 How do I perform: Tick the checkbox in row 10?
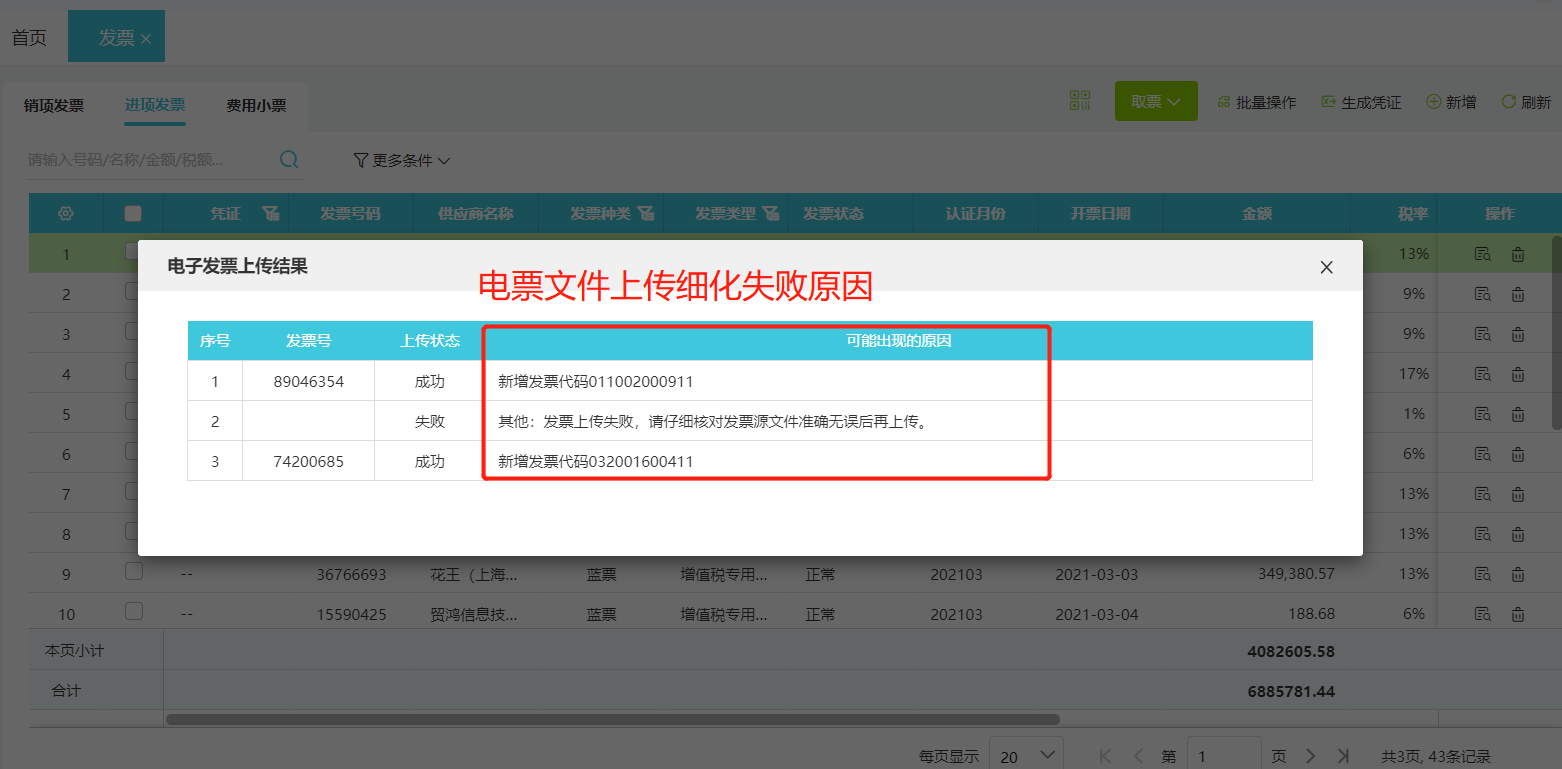point(134,611)
